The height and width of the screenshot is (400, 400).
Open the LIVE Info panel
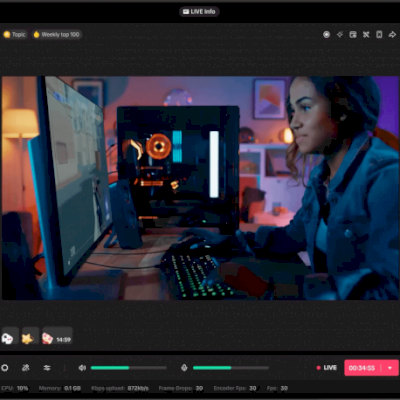(x=199, y=12)
